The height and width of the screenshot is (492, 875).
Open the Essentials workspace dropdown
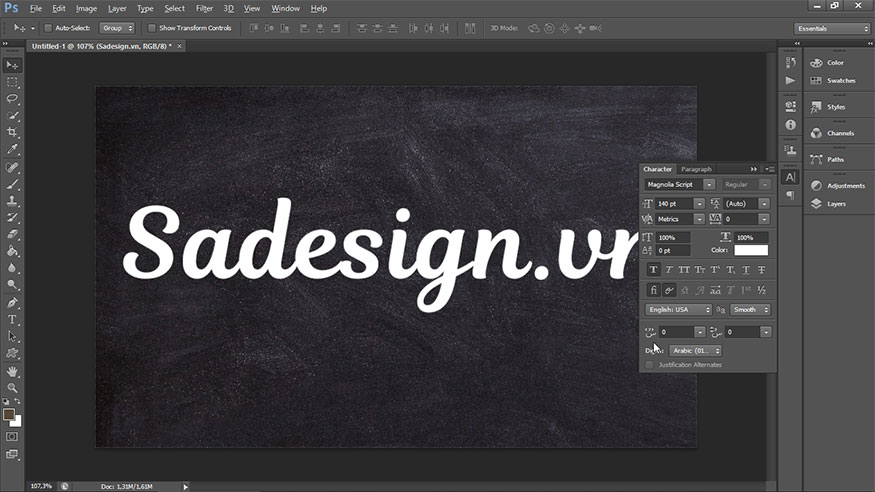[831, 28]
